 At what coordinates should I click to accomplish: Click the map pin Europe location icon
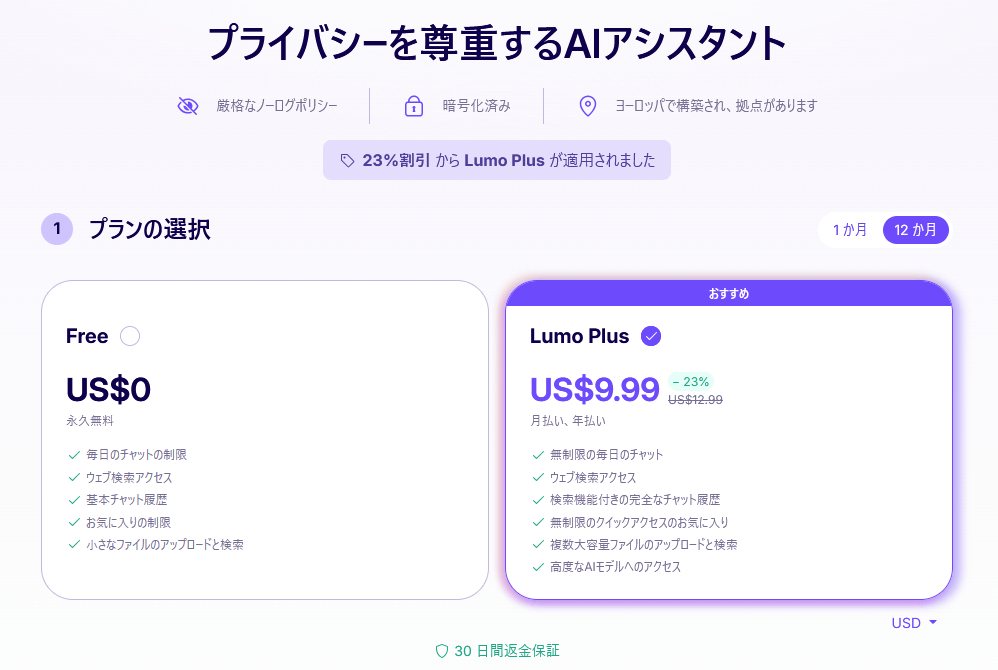coord(588,106)
